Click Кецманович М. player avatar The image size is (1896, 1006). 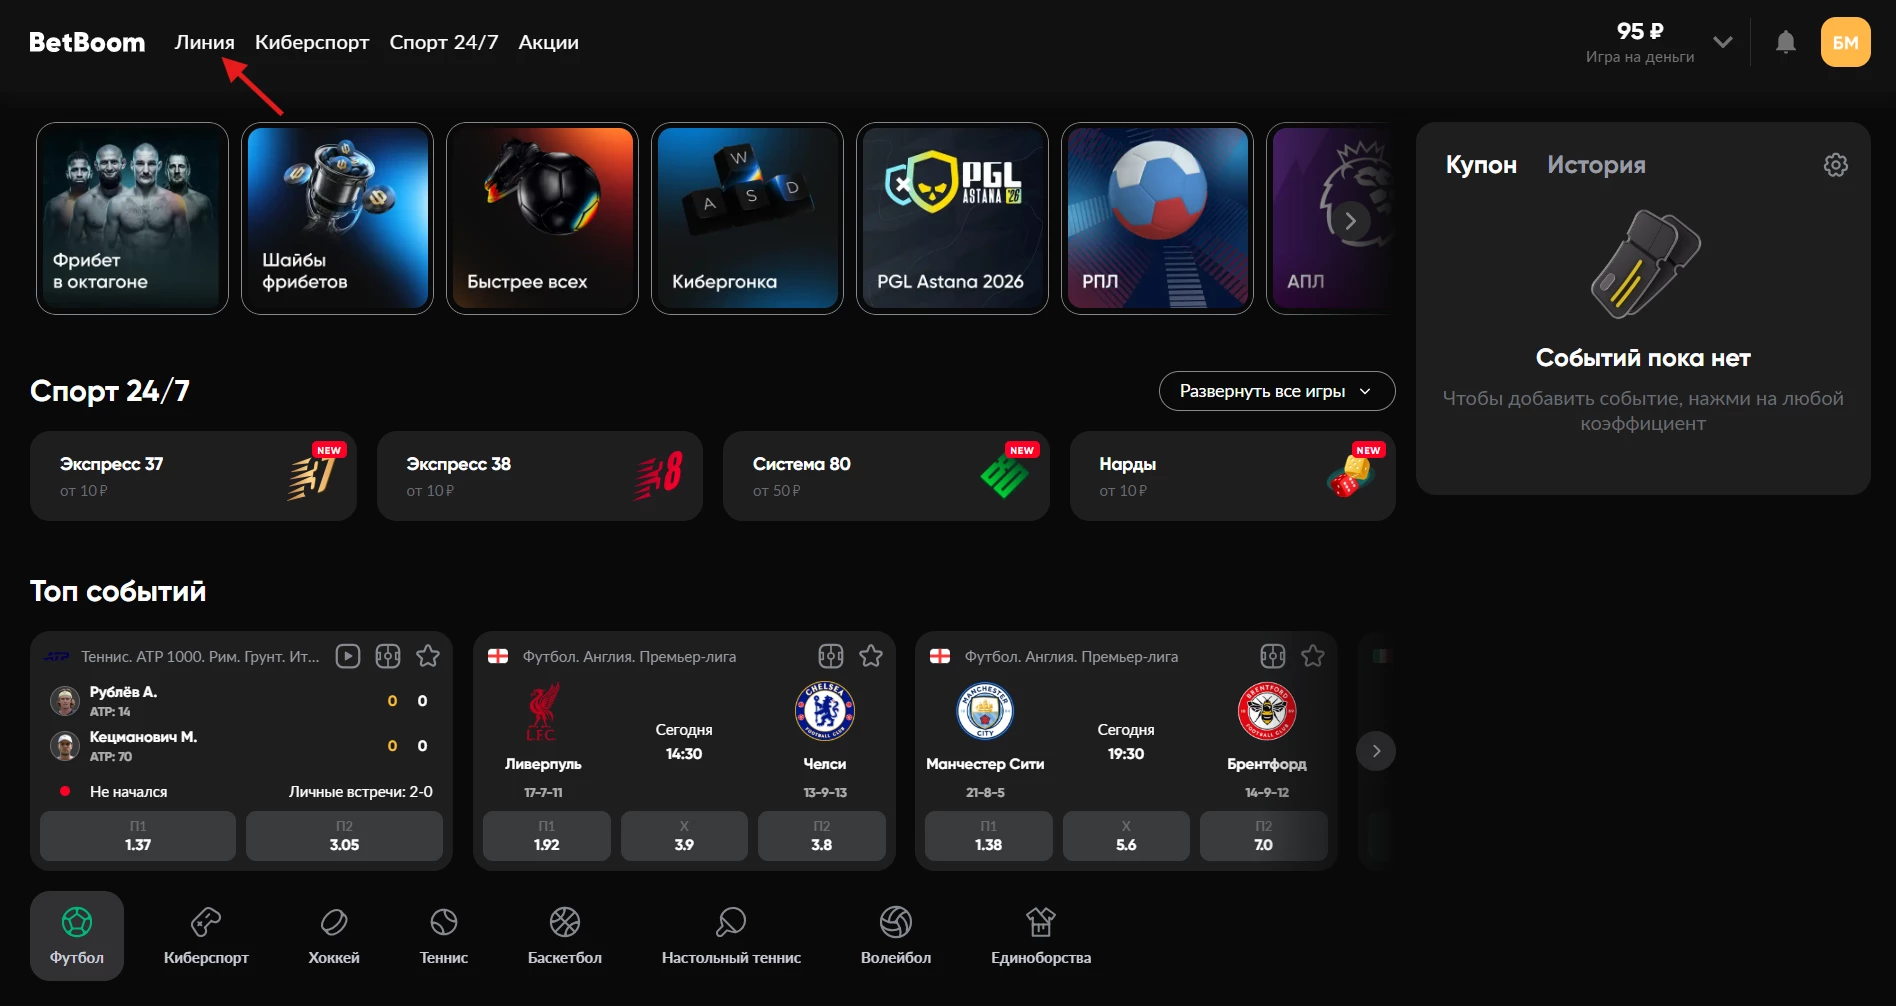pos(65,746)
